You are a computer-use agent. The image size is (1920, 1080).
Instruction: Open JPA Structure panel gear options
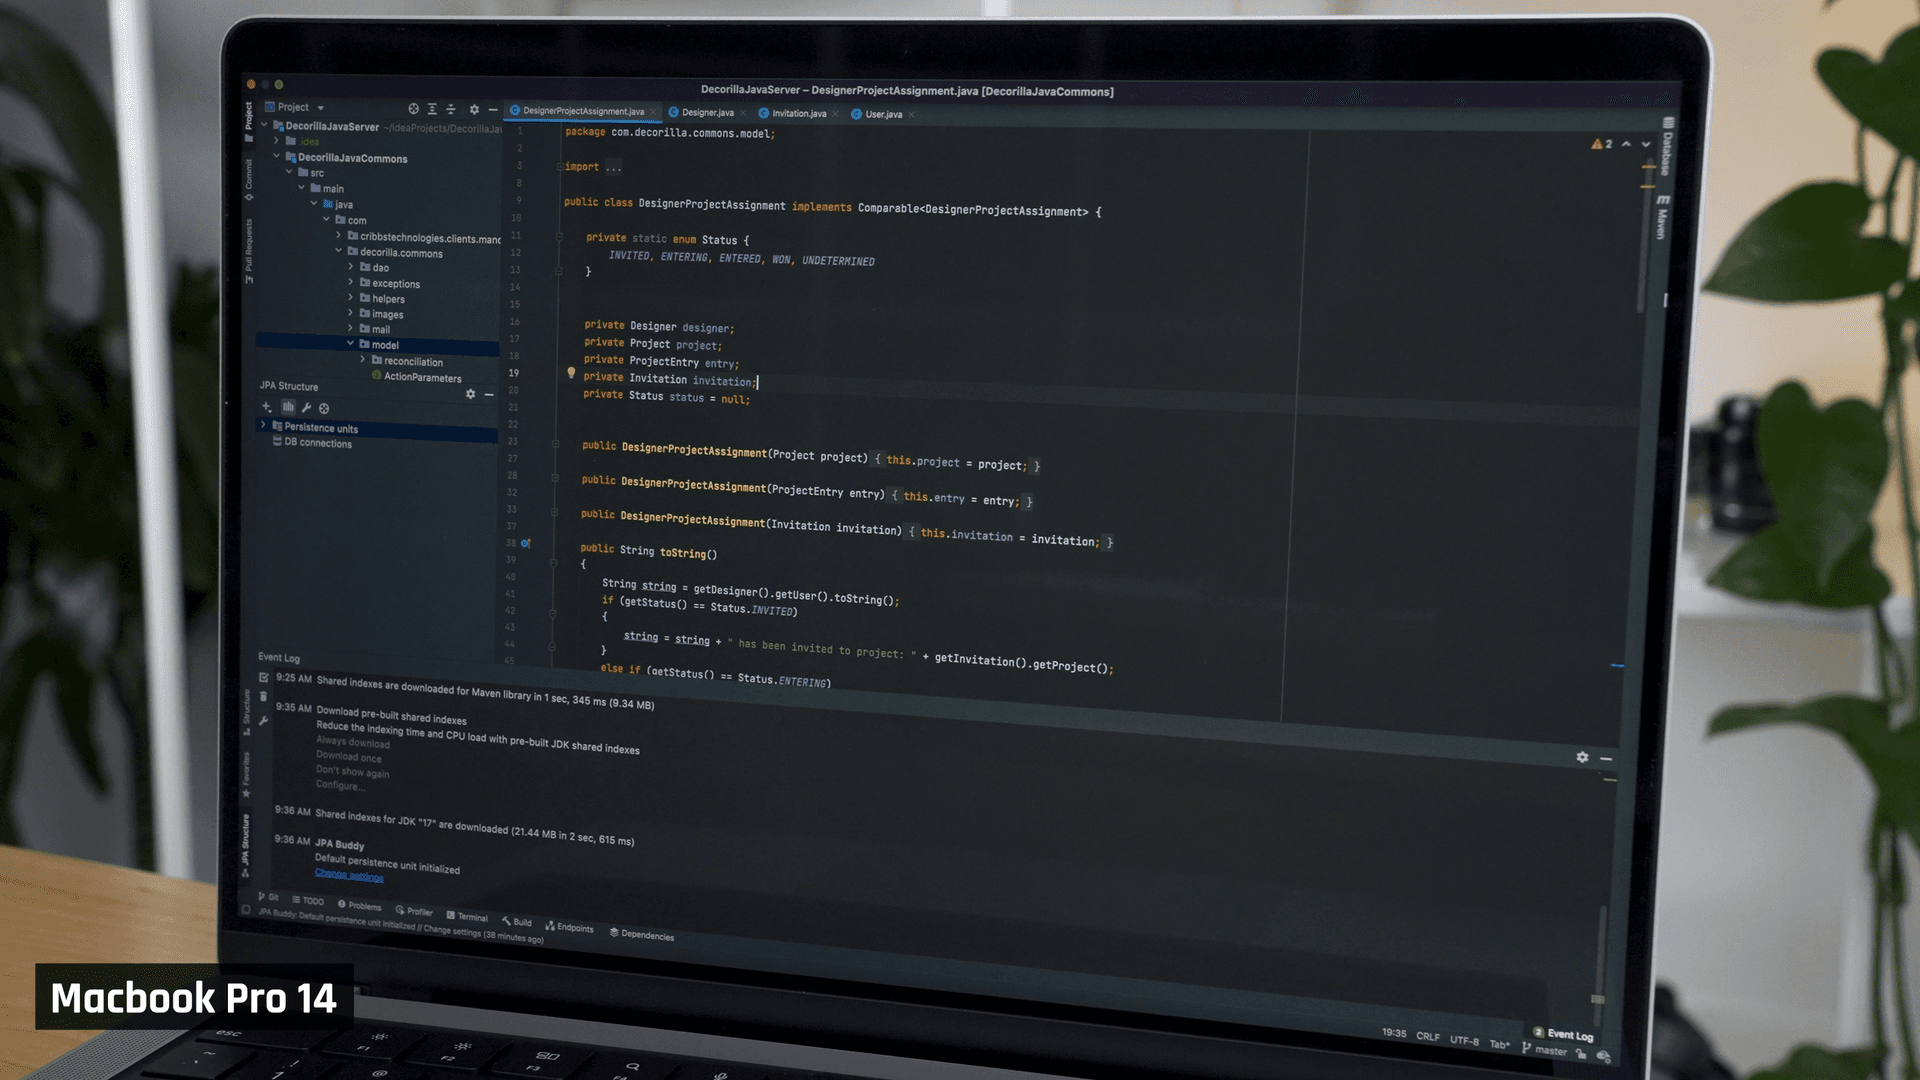pyautogui.click(x=470, y=394)
